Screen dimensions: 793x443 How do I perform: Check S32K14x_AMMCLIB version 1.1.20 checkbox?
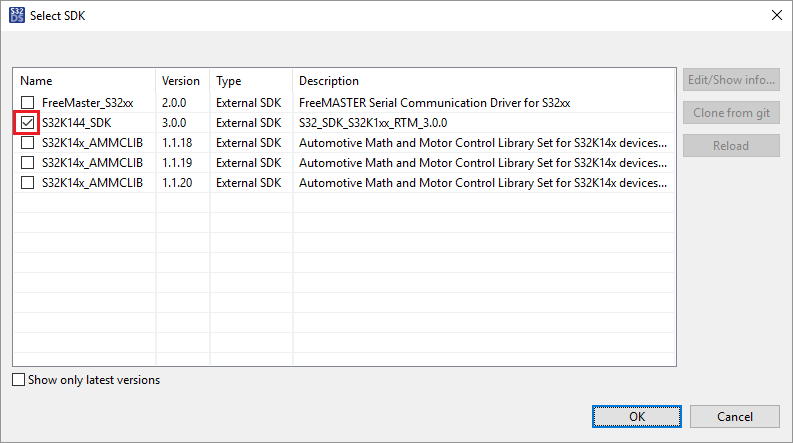click(28, 183)
